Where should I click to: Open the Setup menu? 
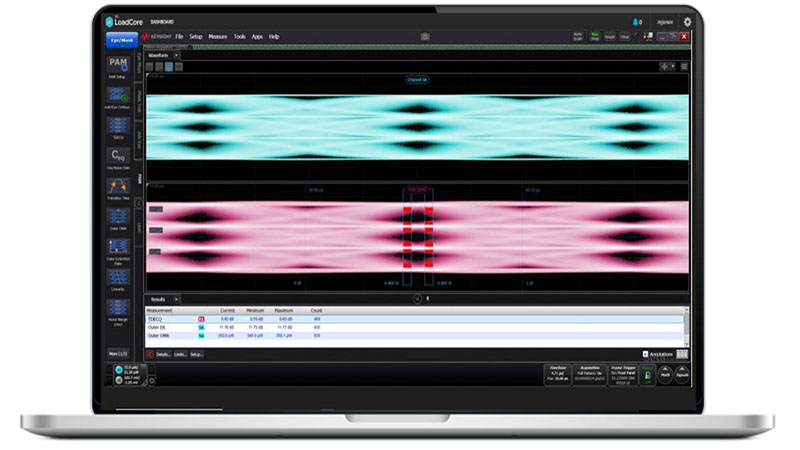[x=196, y=37]
